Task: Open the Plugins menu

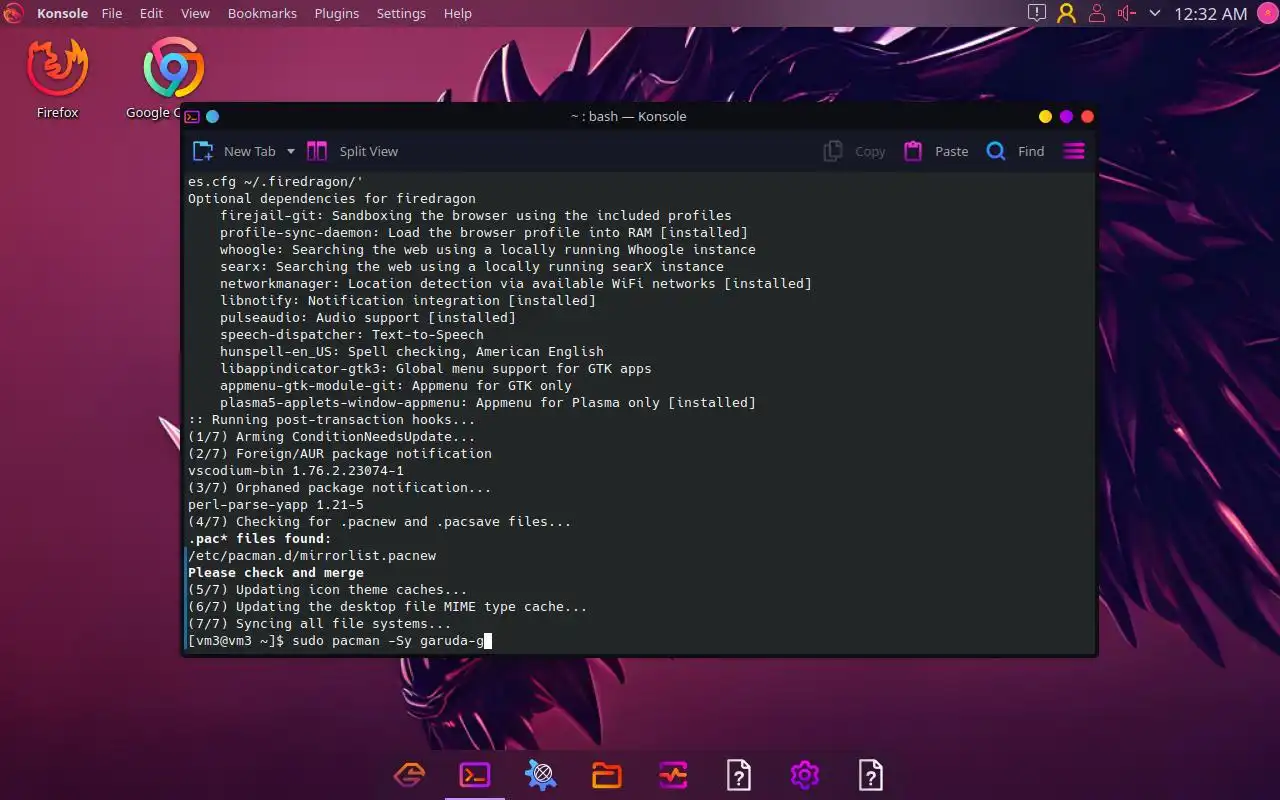Action: tap(336, 13)
